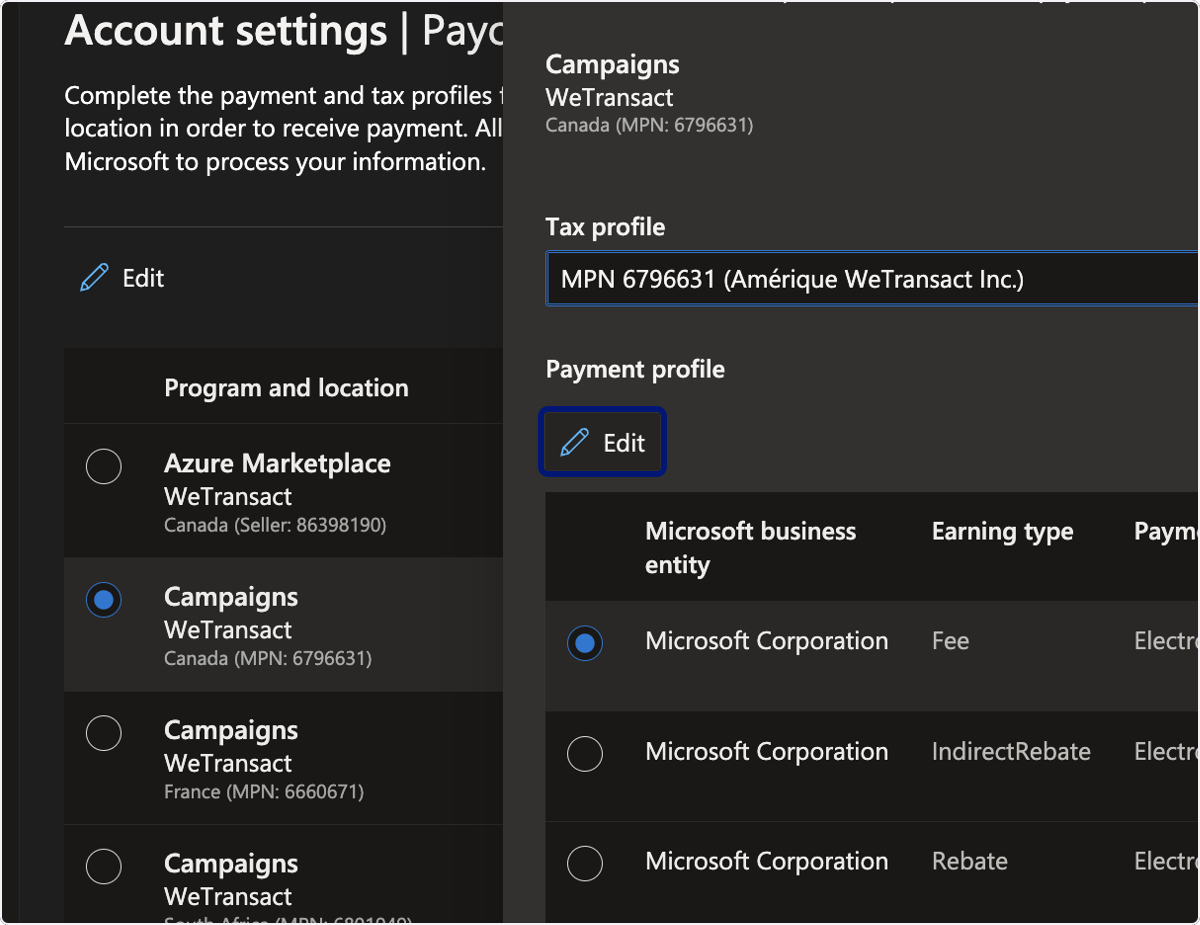Select the Campaigns Canada MPN 6796631 radio button
1200x925 pixels.
[104, 600]
